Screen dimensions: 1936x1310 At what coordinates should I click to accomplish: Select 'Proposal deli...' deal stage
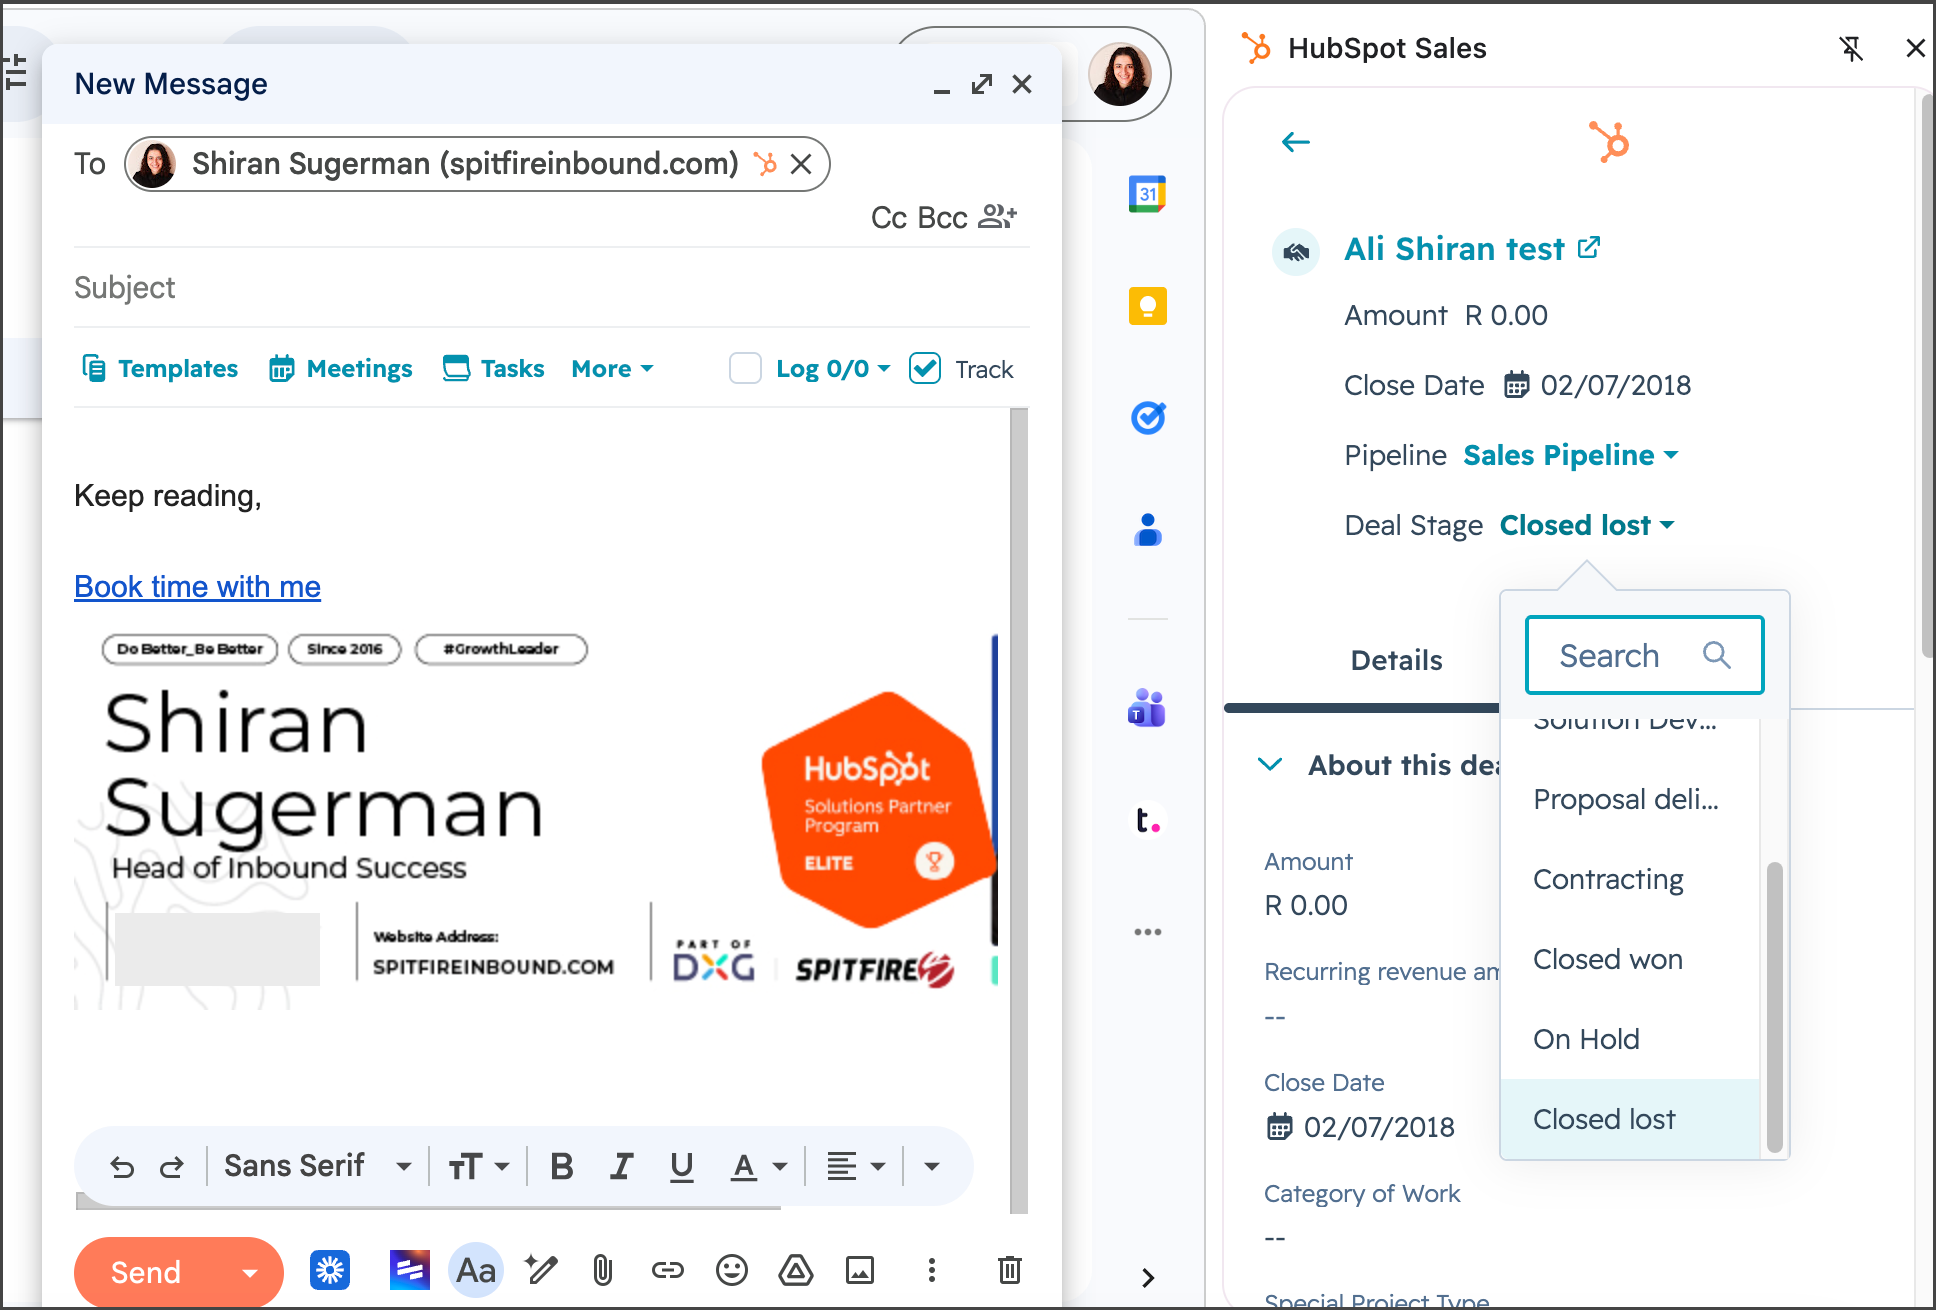(x=1629, y=799)
